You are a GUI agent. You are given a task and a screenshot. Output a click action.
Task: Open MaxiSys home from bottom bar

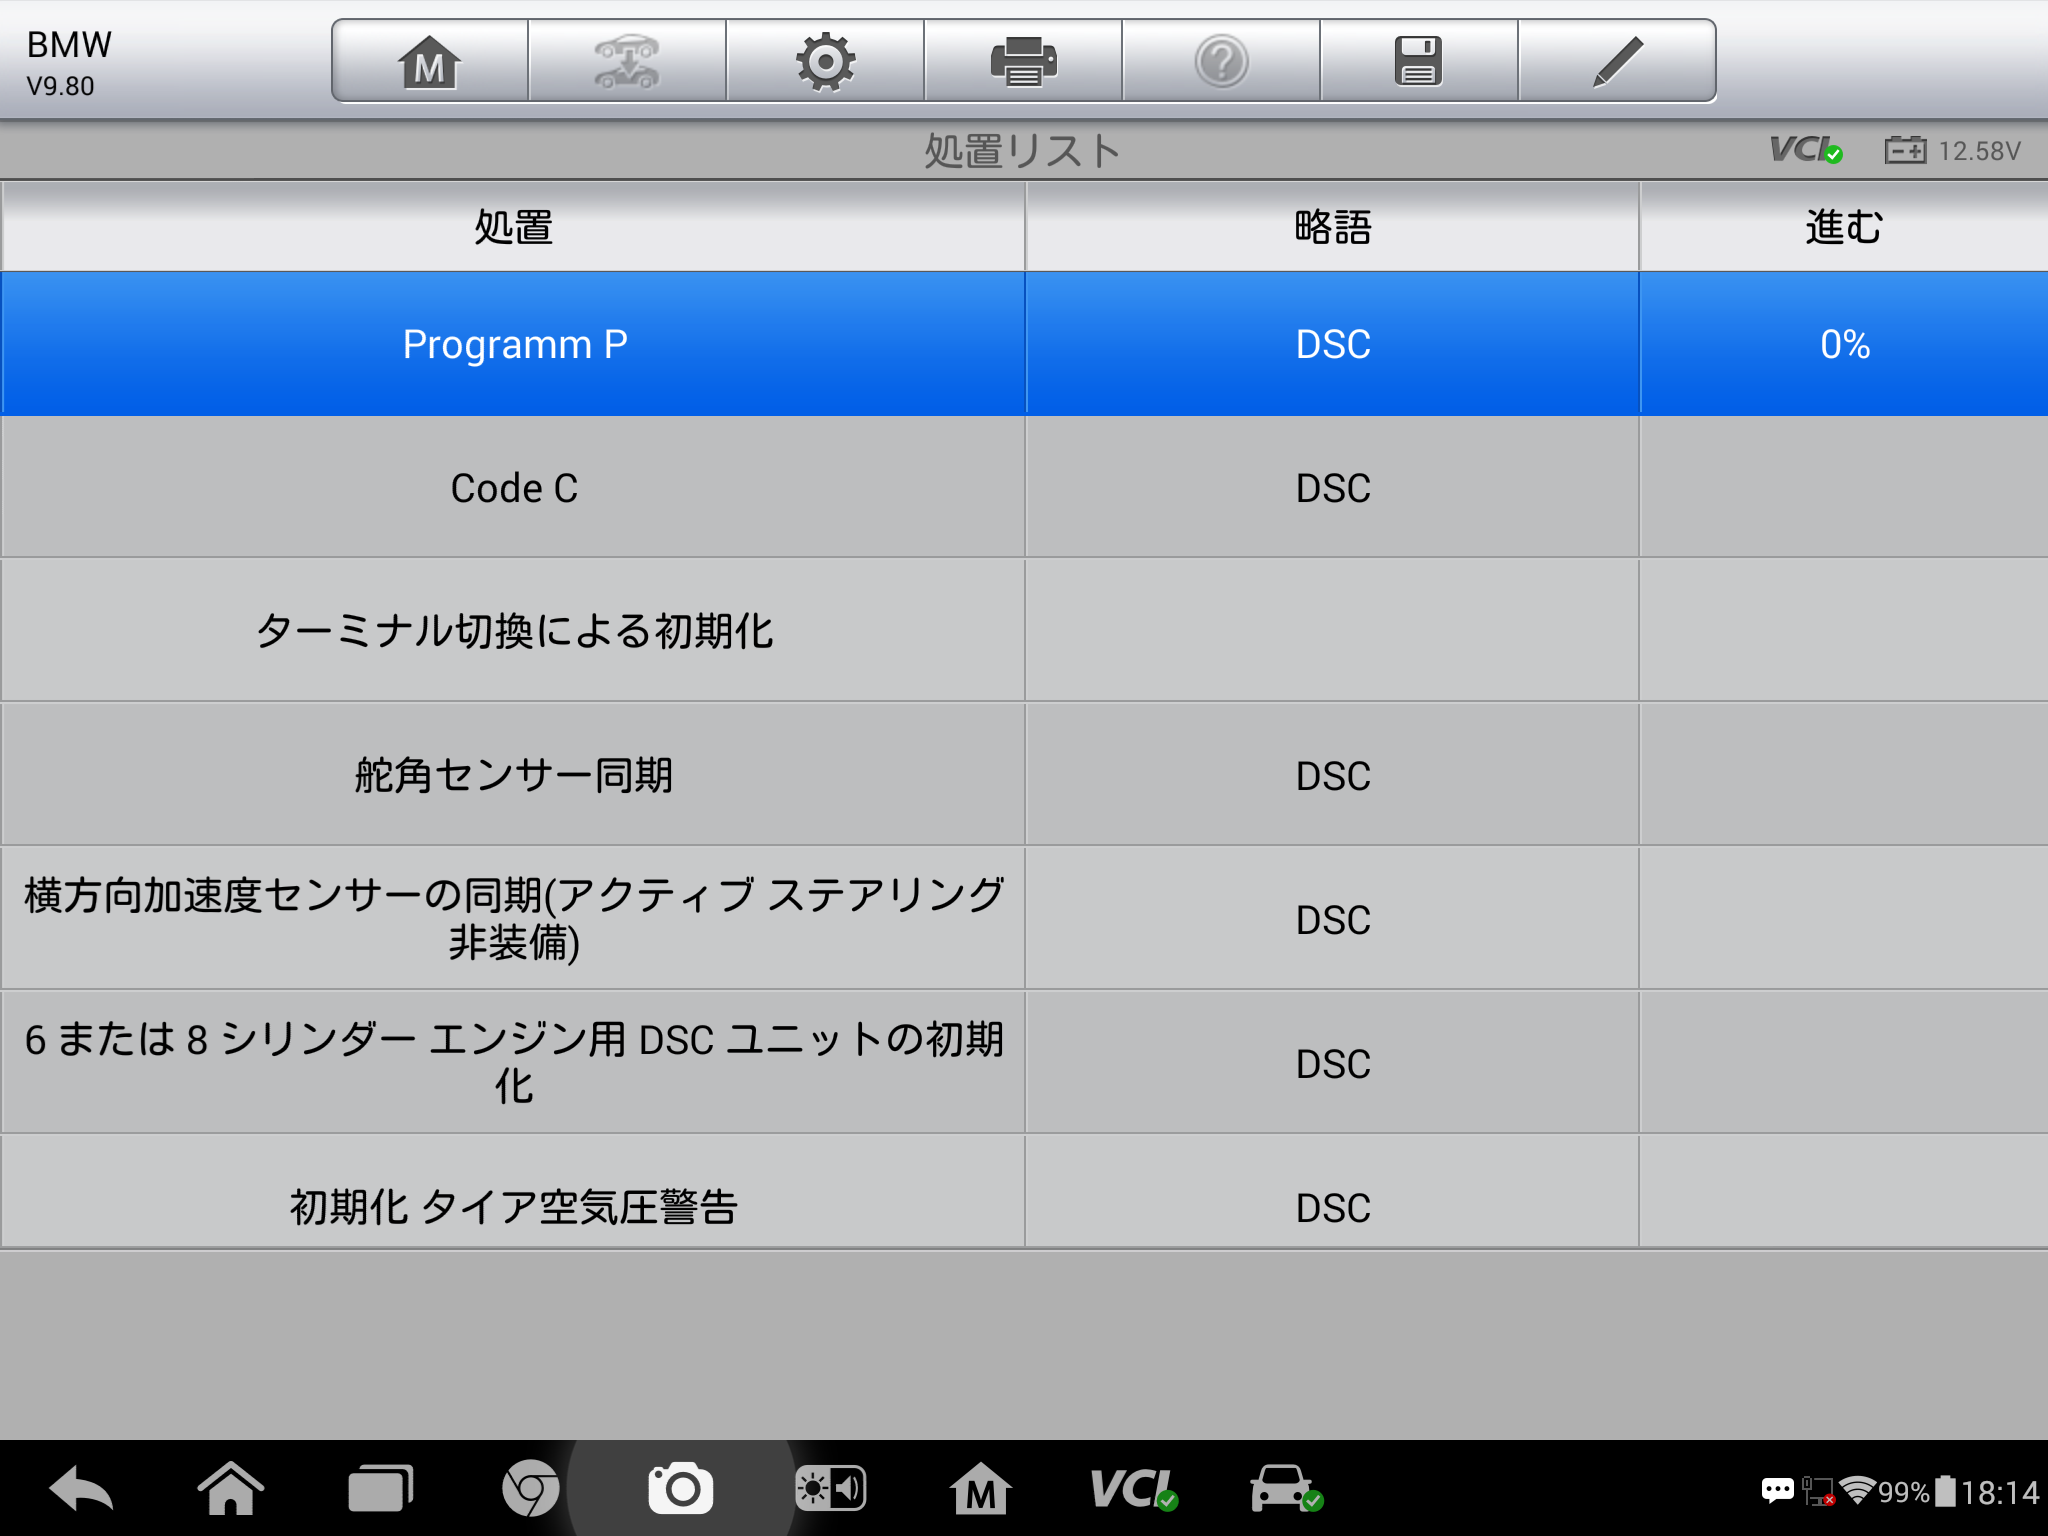tap(980, 1489)
